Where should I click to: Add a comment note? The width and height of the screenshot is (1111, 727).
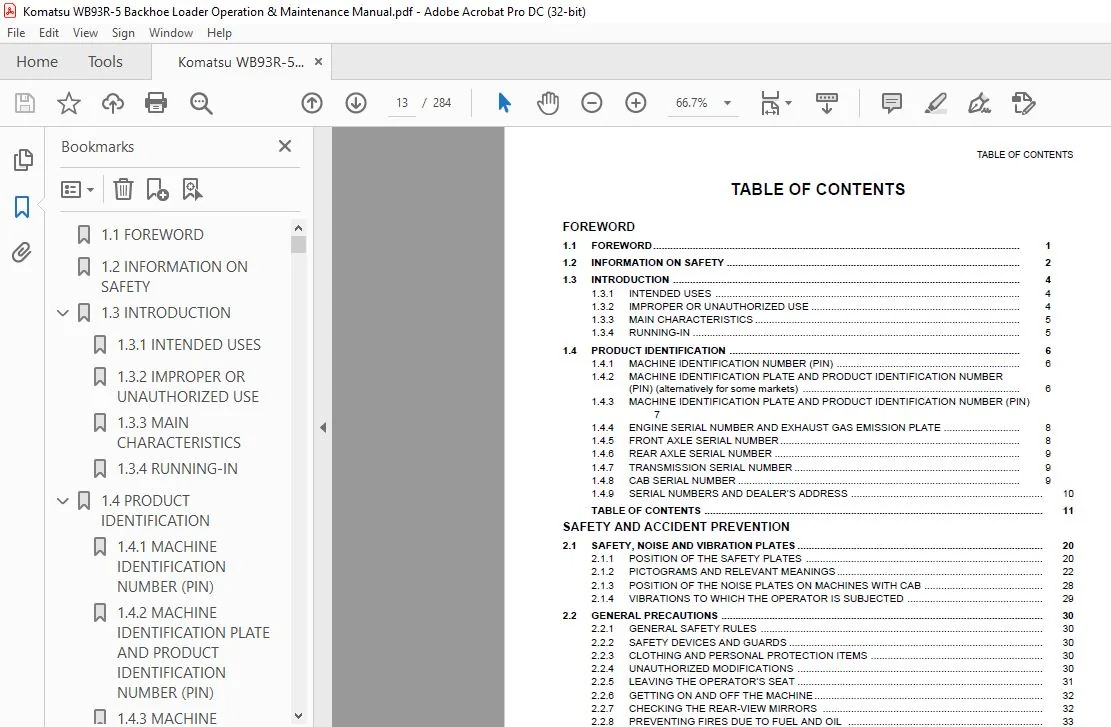[891, 103]
